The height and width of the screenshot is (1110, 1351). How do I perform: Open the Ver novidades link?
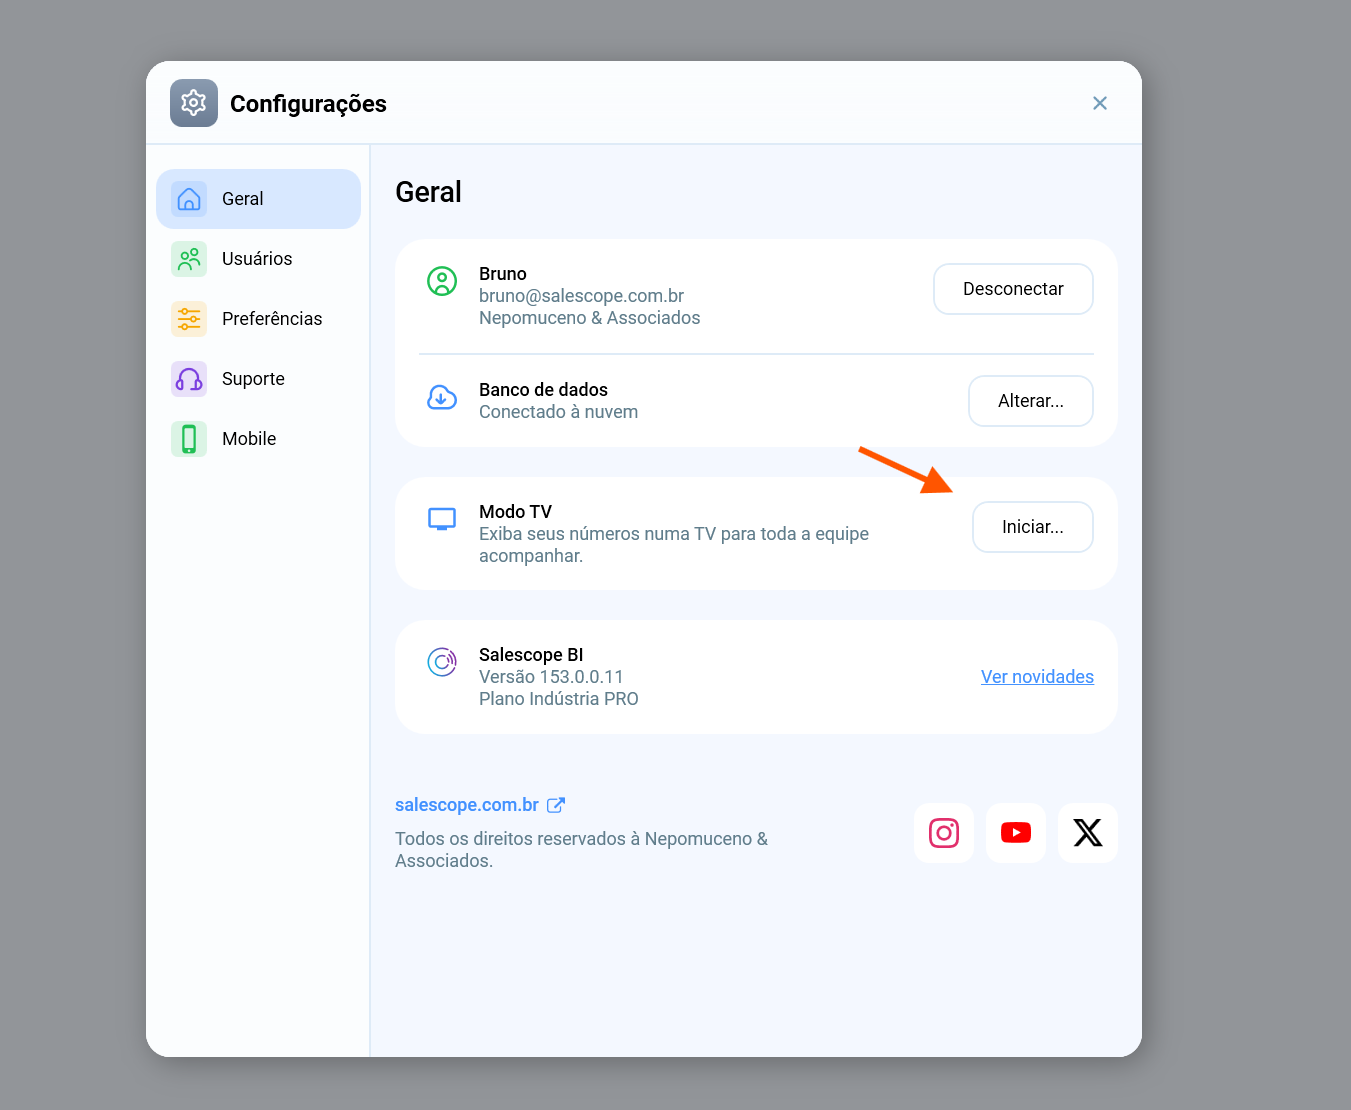pyautogui.click(x=1037, y=677)
